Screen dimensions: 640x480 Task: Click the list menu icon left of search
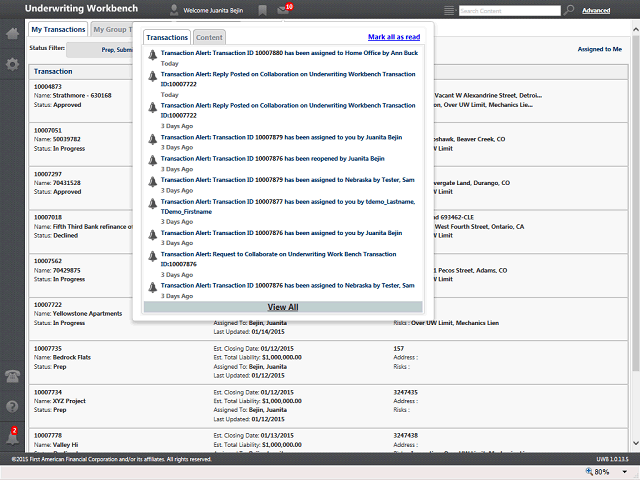pyautogui.click(x=449, y=11)
